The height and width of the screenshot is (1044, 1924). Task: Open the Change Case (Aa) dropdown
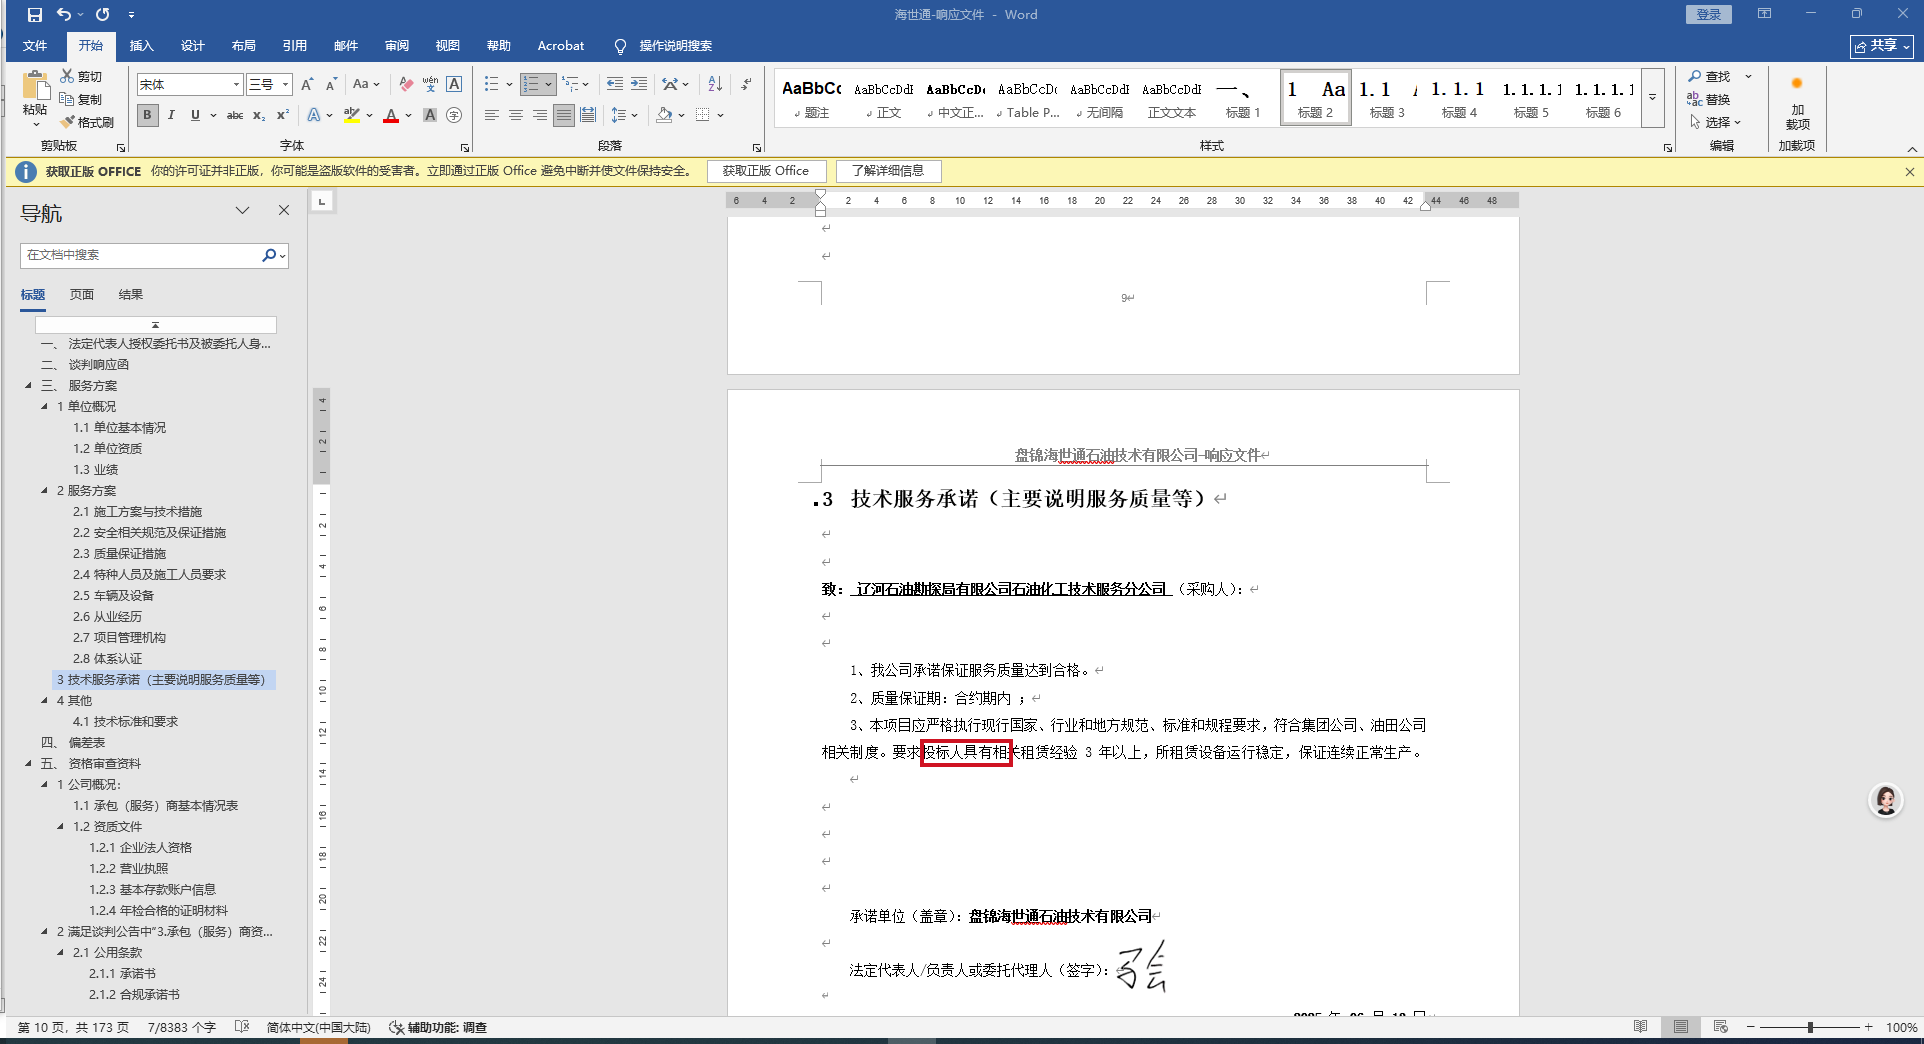point(366,85)
